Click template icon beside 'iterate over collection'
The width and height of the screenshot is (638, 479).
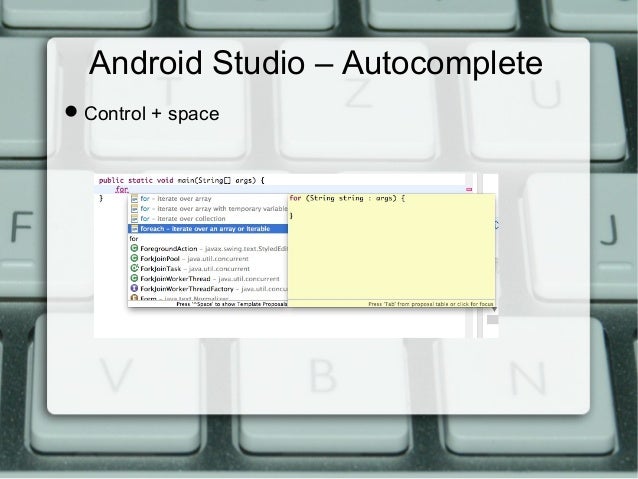click(134, 219)
